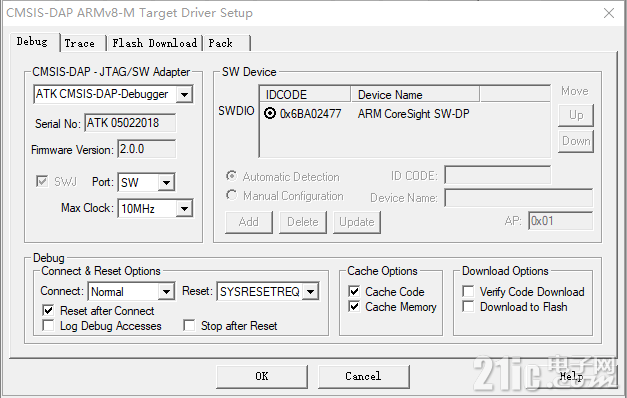This screenshot has height=398, width=627.
Task: Switch to the Pack tab
Action: tap(227, 43)
